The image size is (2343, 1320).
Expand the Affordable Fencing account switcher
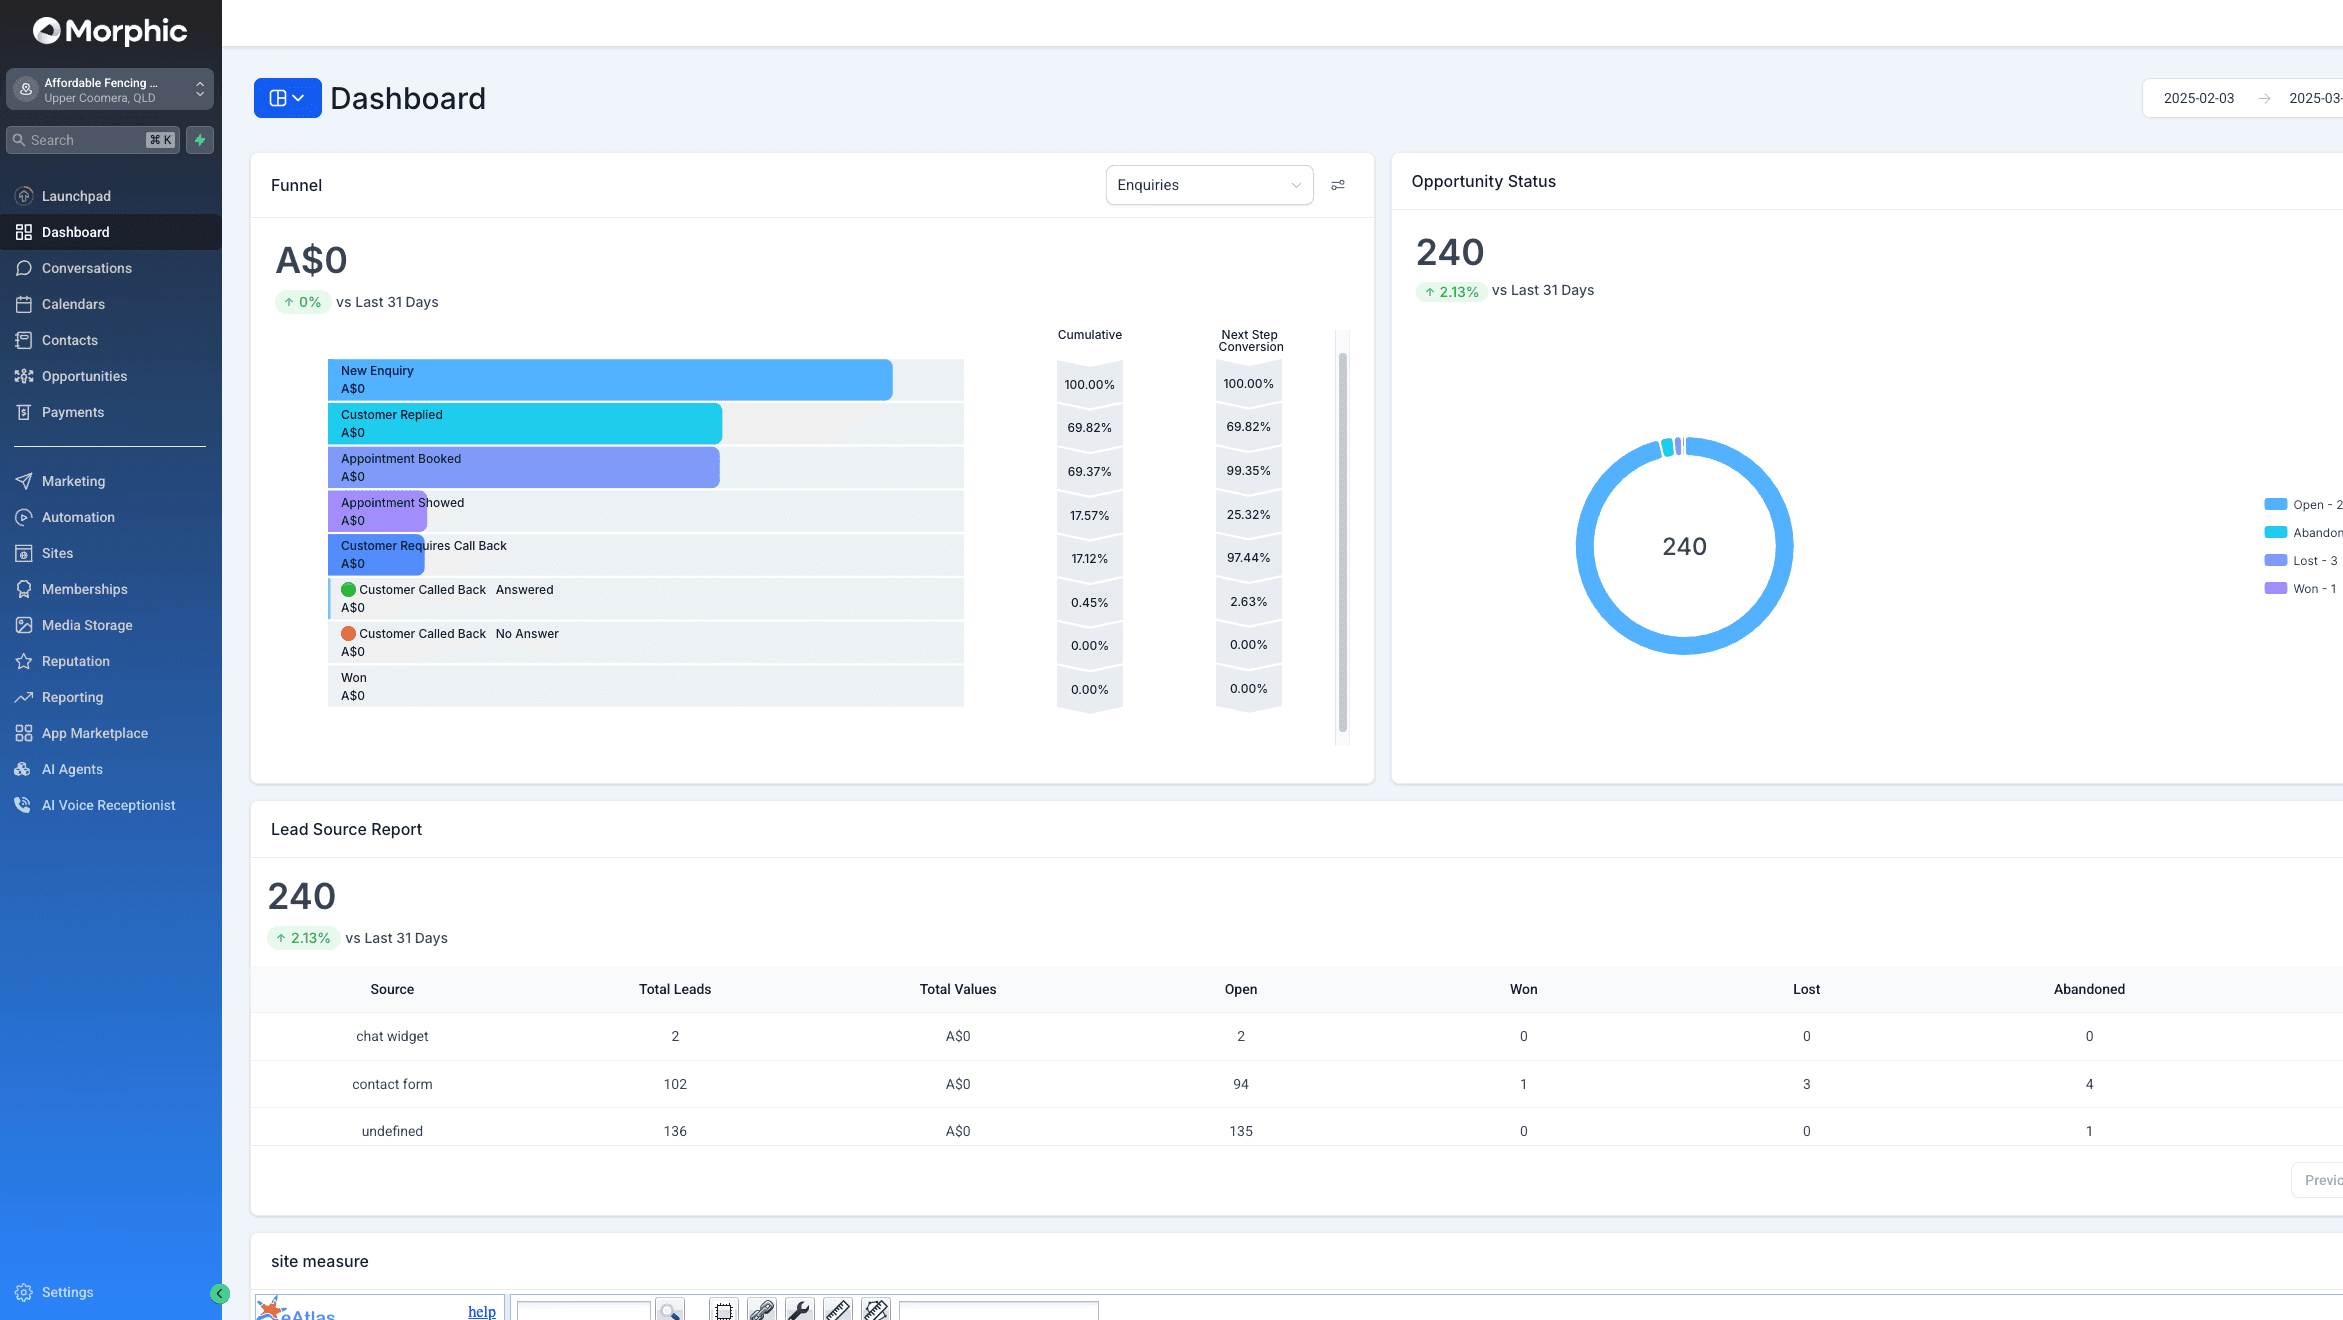click(x=110, y=90)
